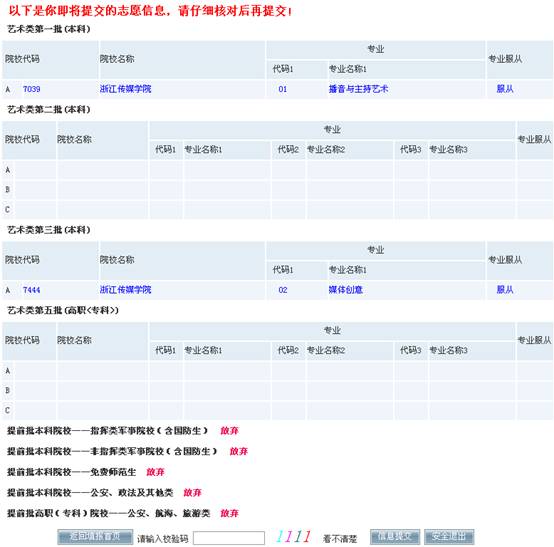The height and width of the screenshot is (547, 554).
Task: Click the 返回填报首页 button
Action: coord(95,537)
